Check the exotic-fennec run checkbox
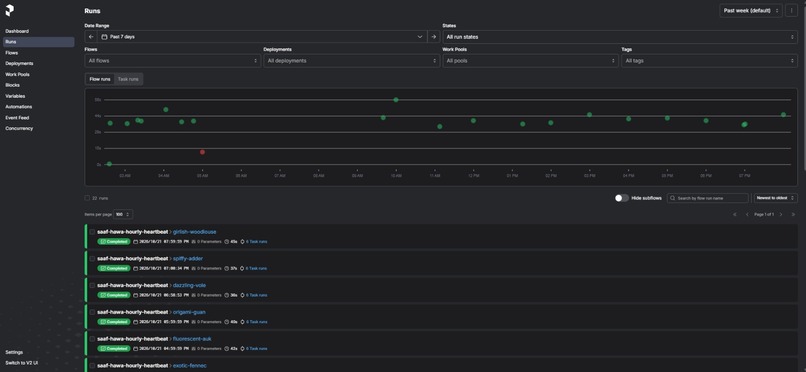 click(x=93, y=365)
